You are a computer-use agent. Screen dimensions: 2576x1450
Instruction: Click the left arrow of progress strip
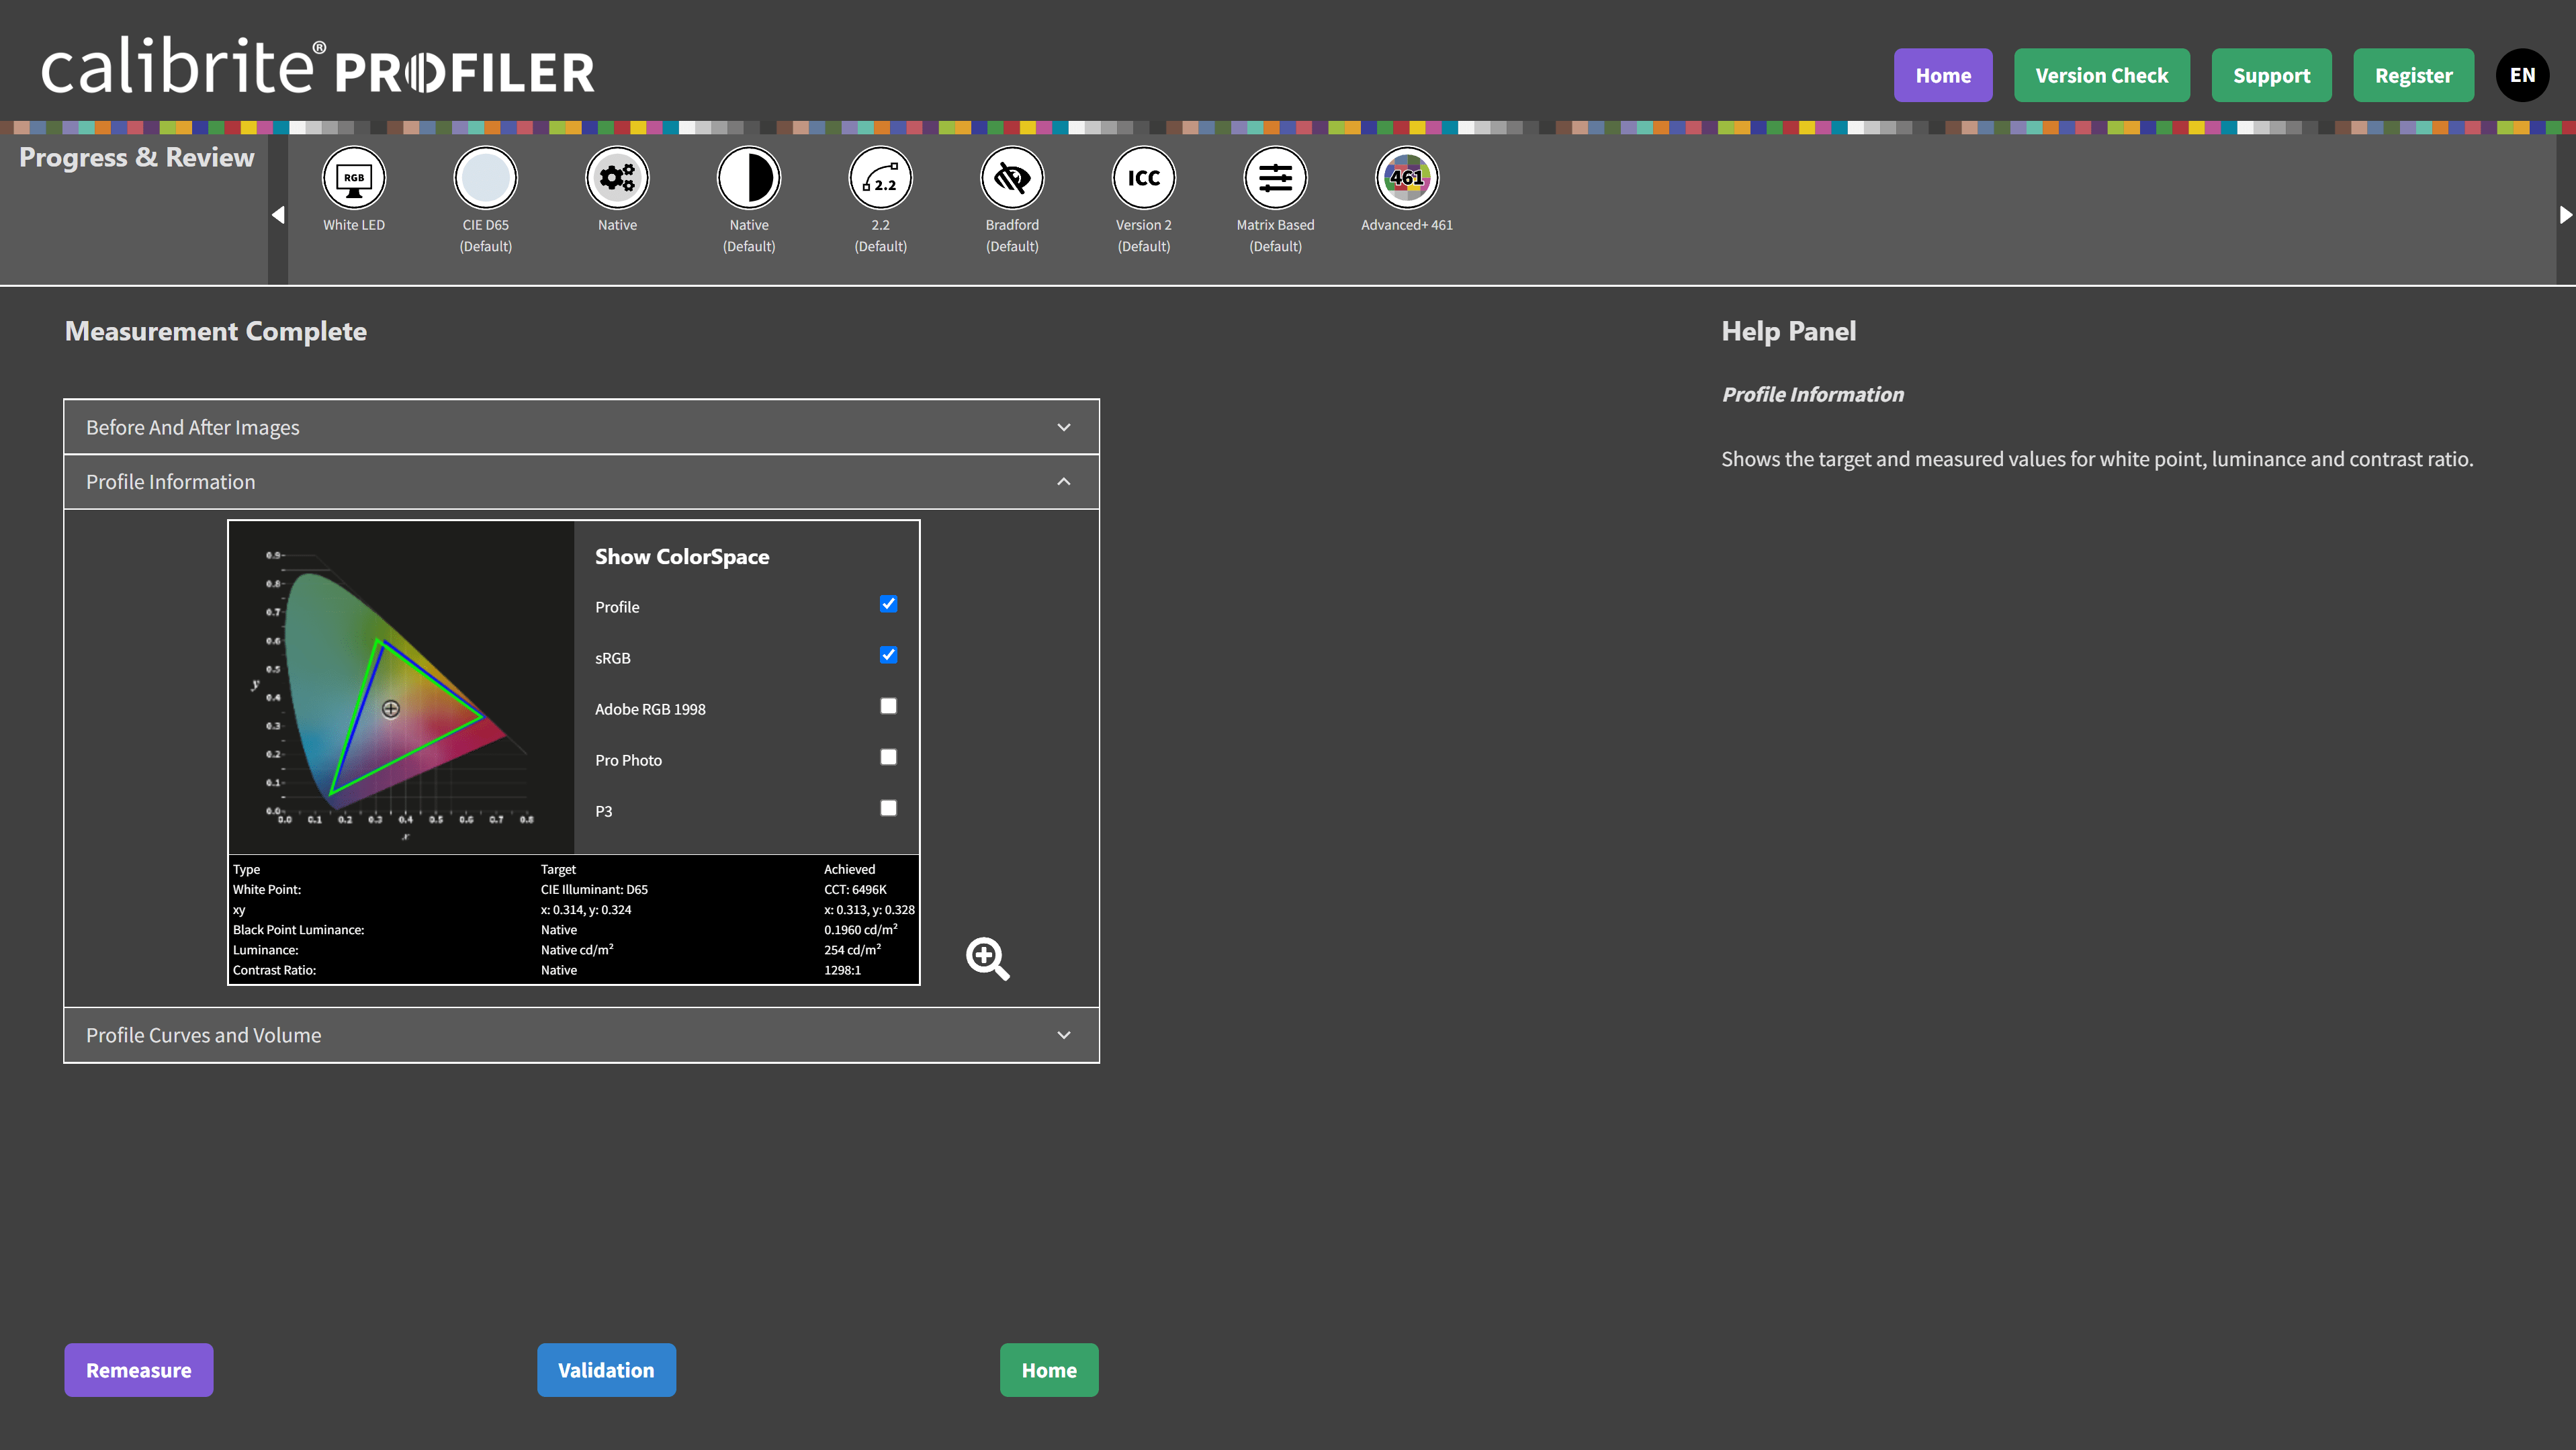(278, 214)
